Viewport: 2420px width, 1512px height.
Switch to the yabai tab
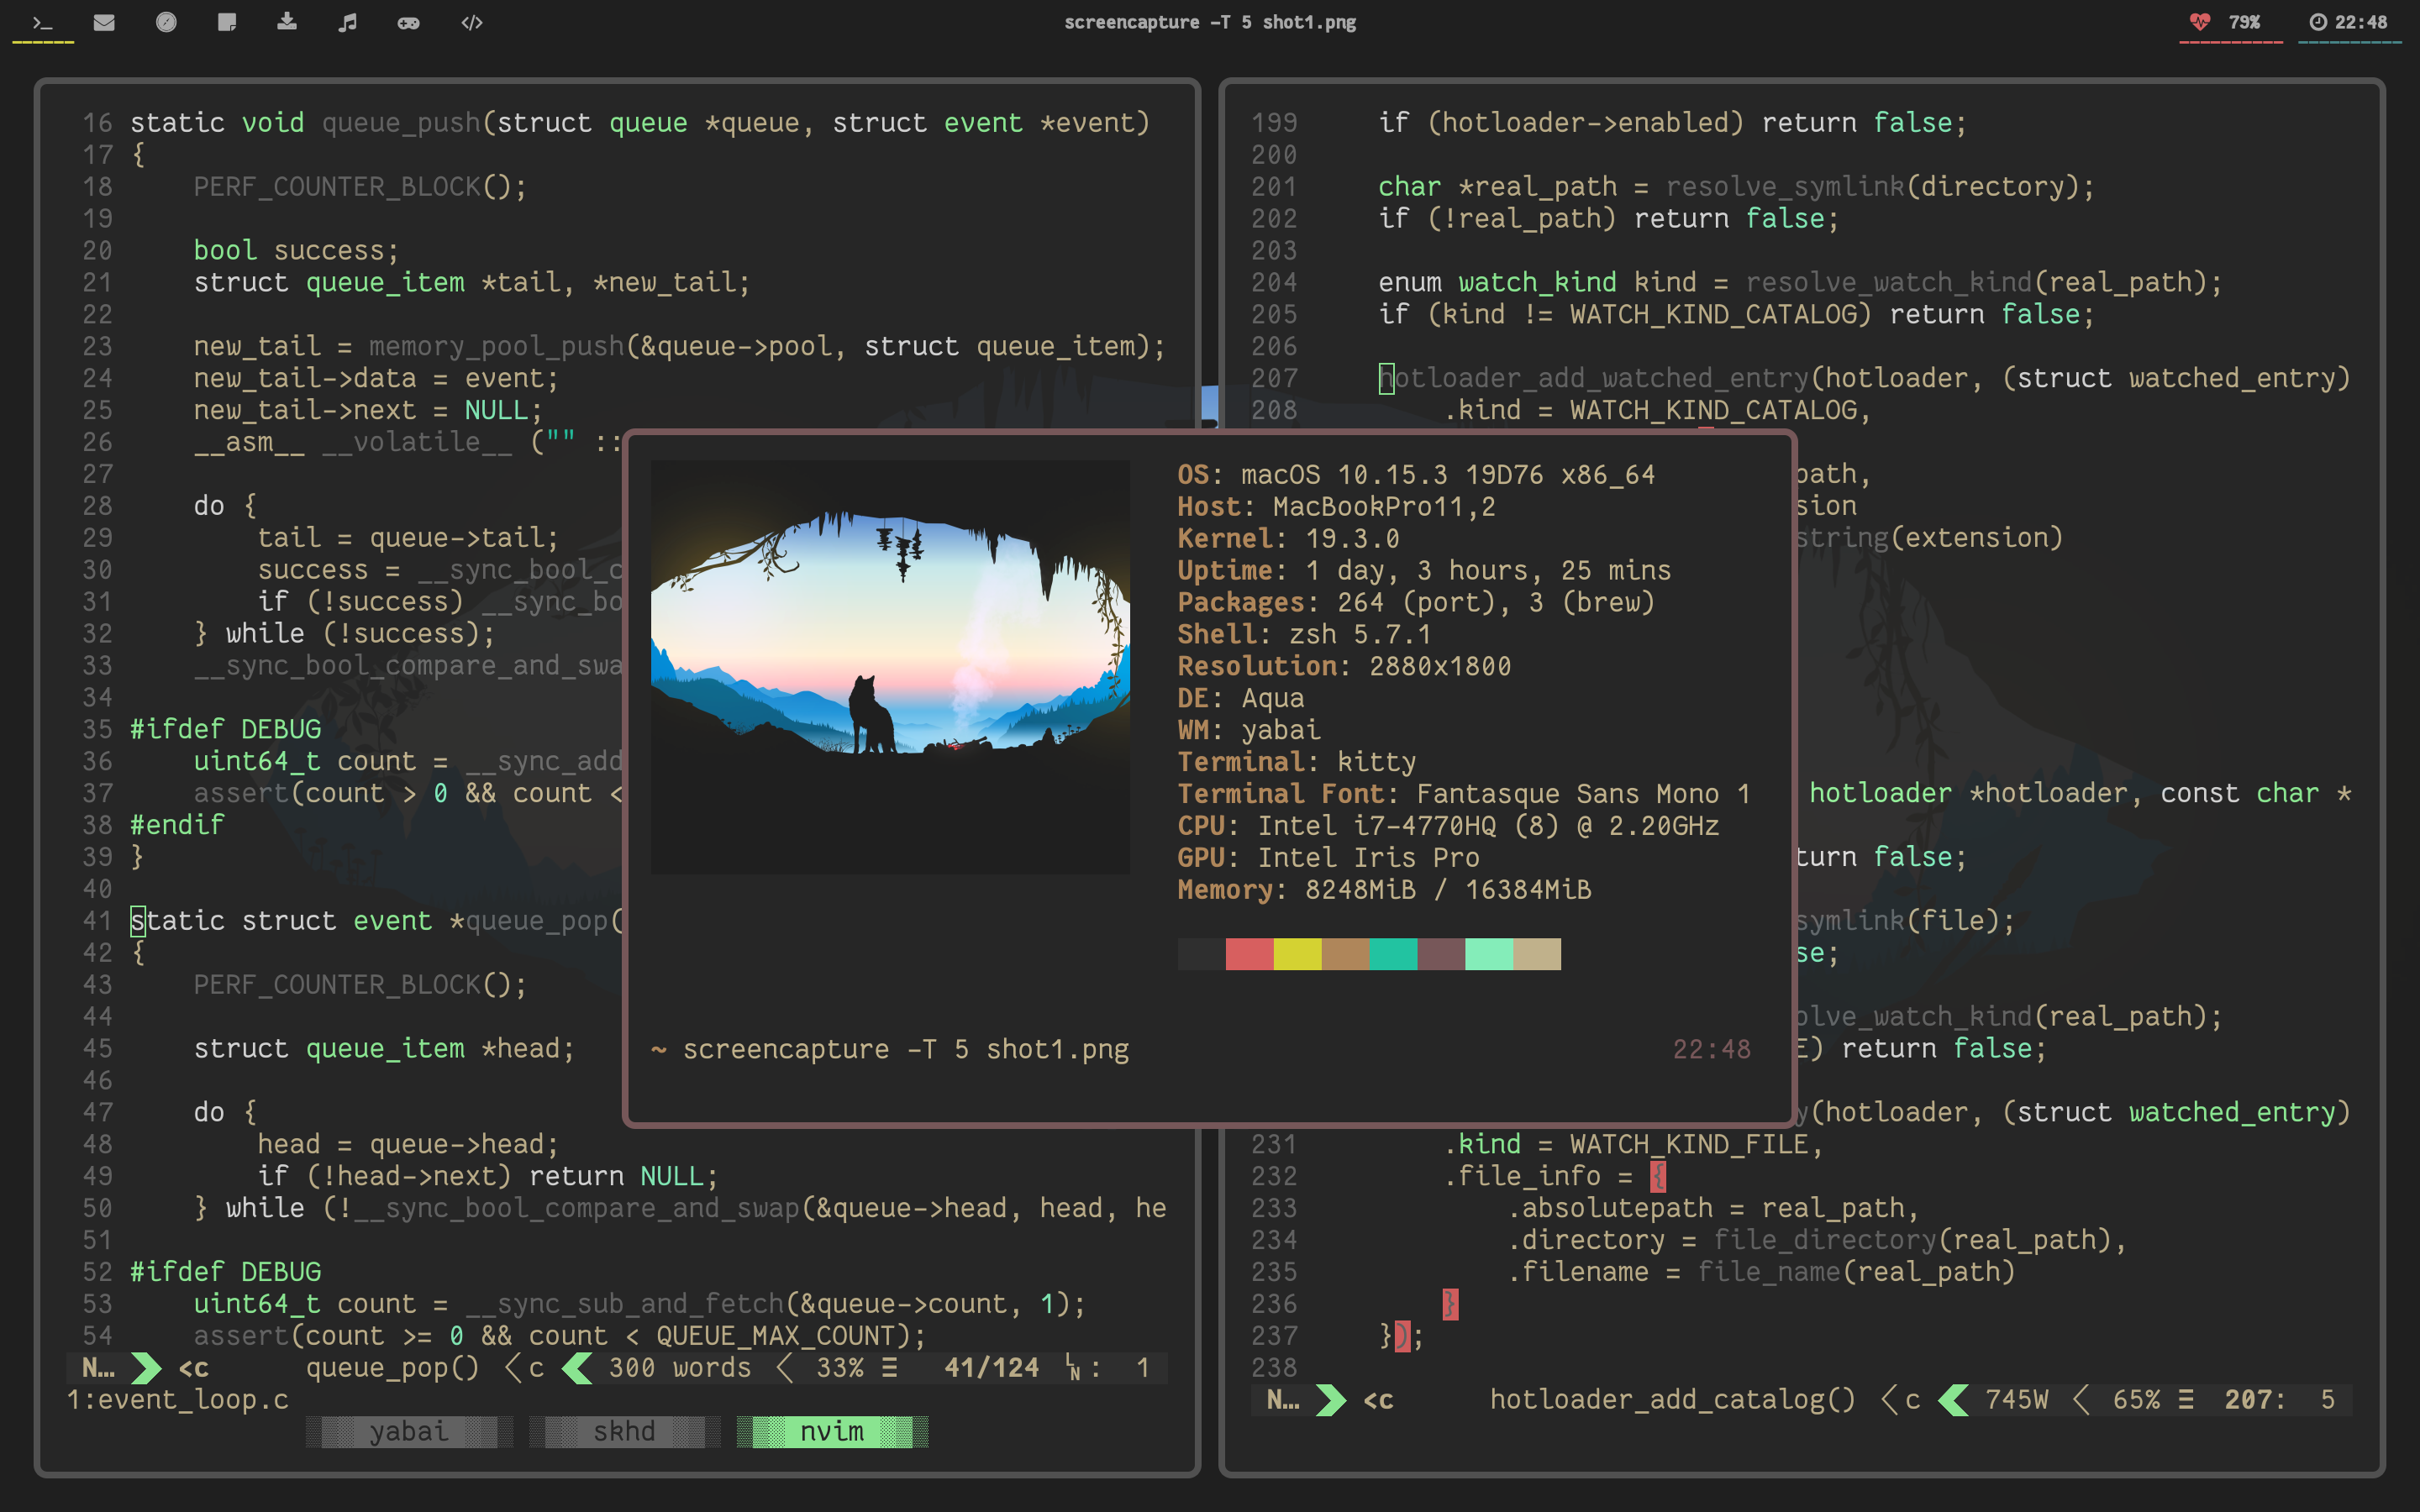(409, 1431)
